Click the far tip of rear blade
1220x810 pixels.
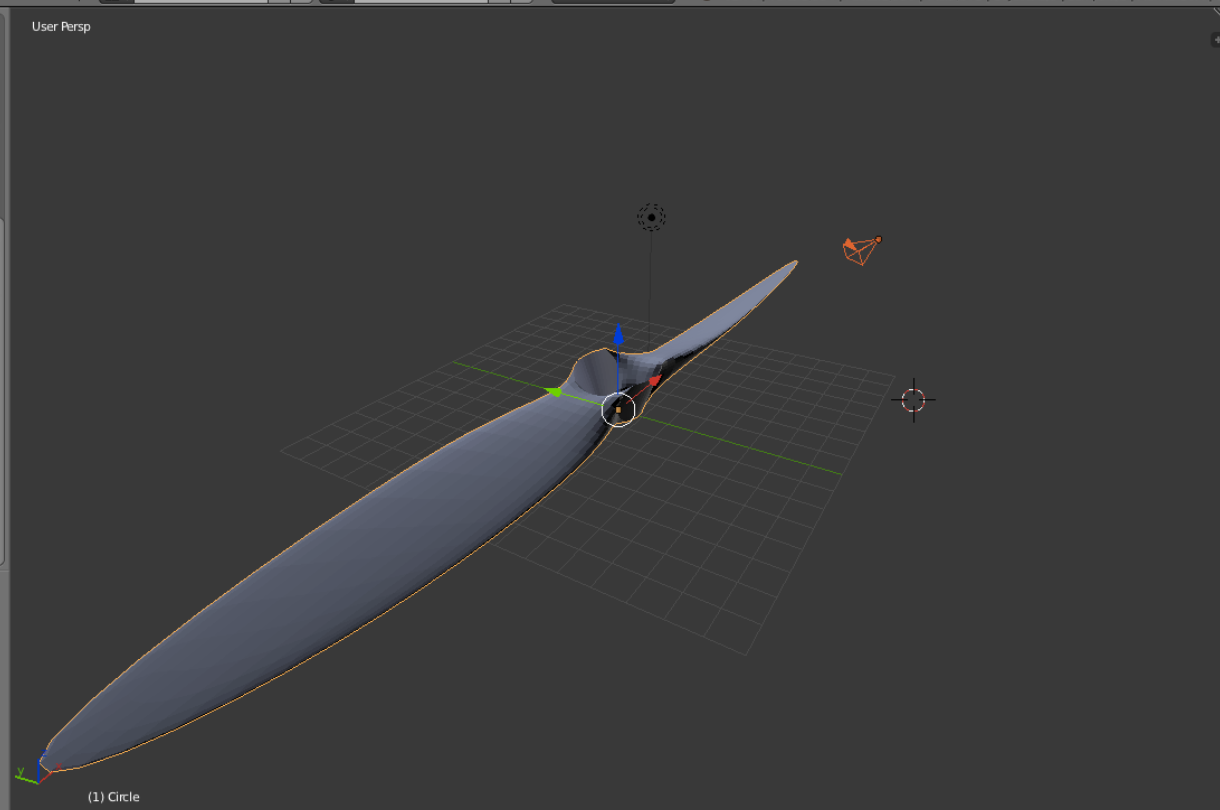click(x=794, y=264)
